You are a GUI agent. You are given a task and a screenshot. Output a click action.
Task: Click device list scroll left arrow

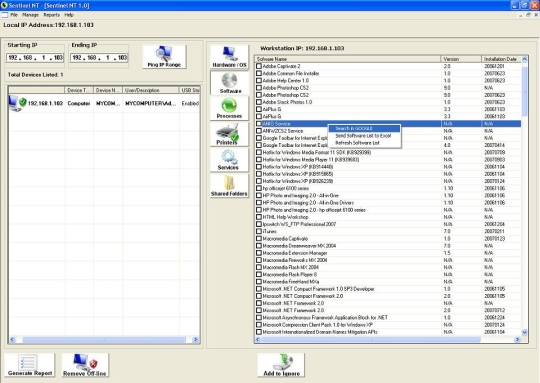pyautogui.click(x=12, y=340)
